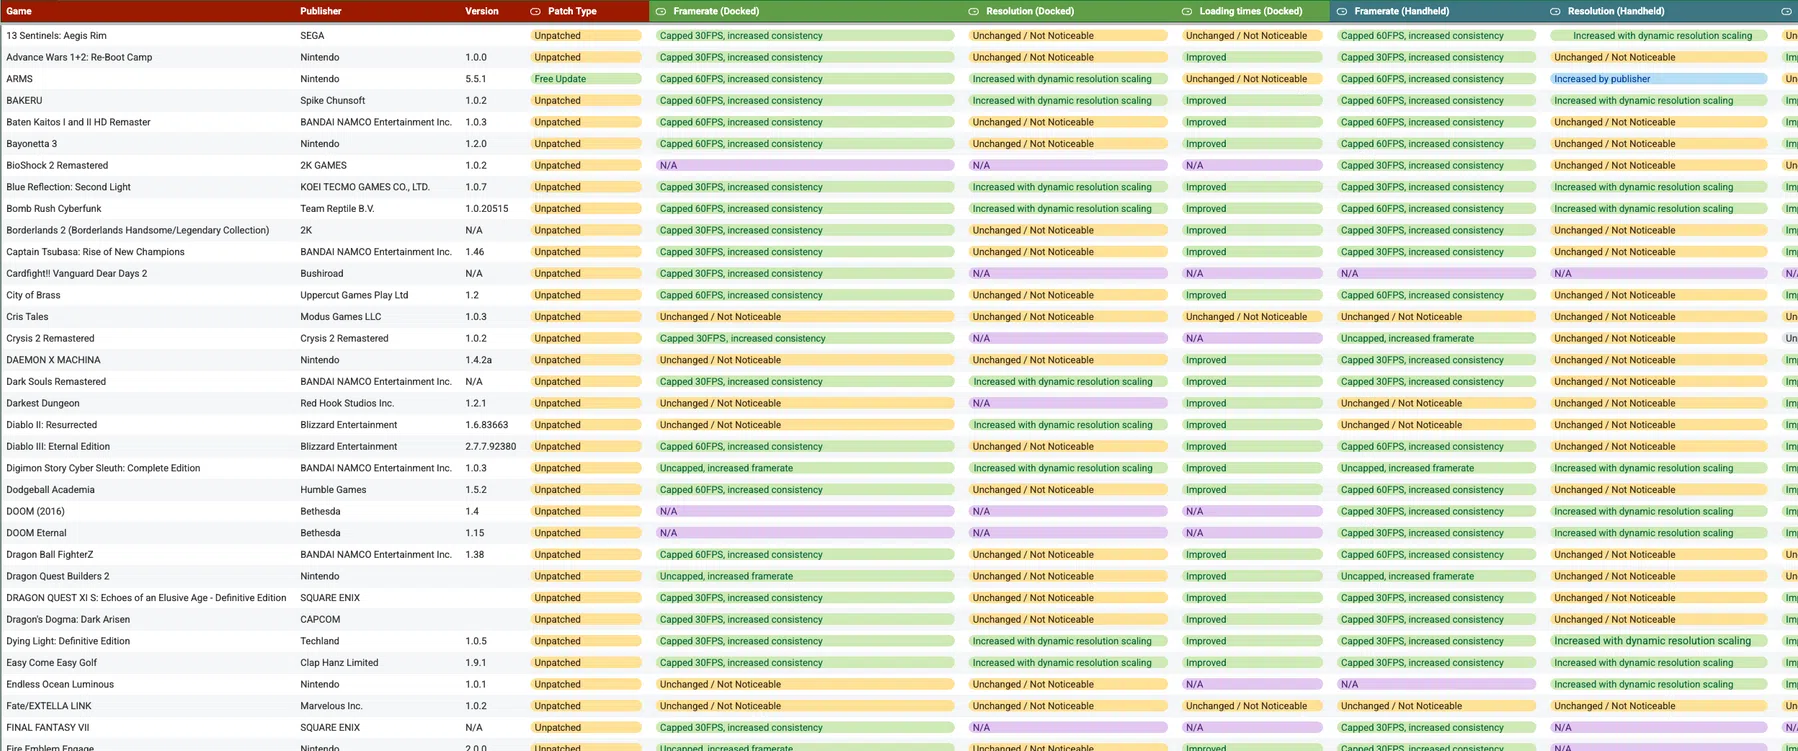Open BioShock 2 Remastered docked framerate N/A chip
The height and width of the screenshot is (751, 1798).
(805, 166)
